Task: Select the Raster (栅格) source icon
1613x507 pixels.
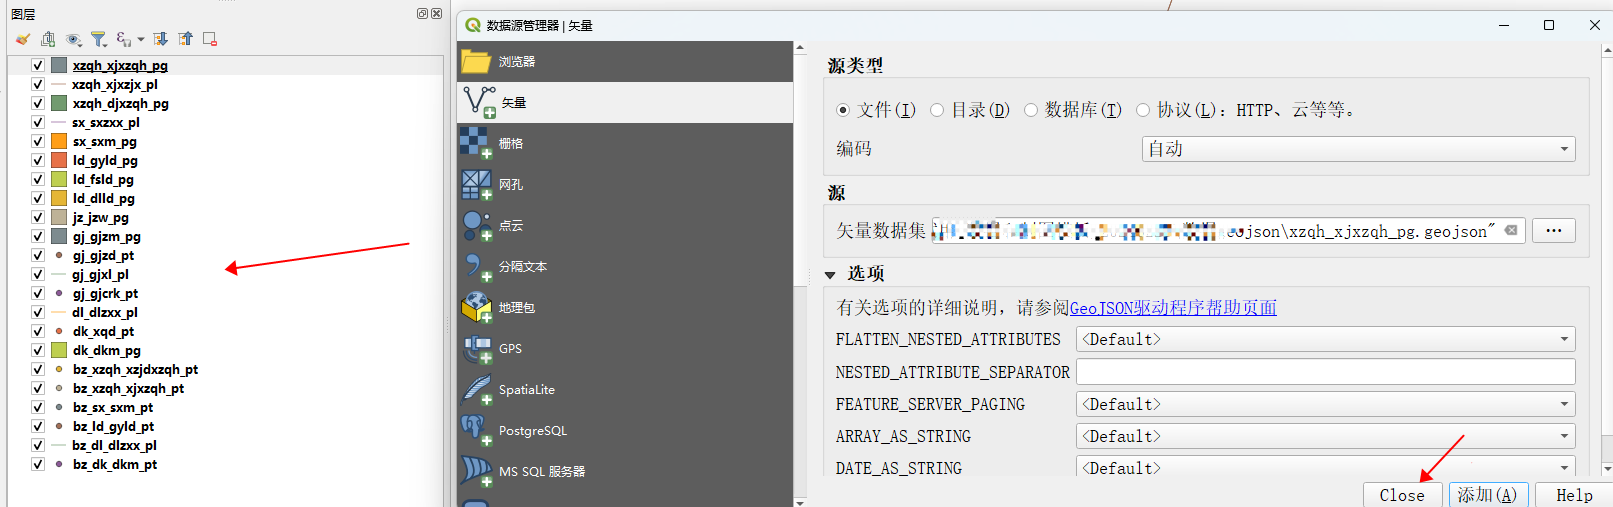Action: tap(476, 144)
